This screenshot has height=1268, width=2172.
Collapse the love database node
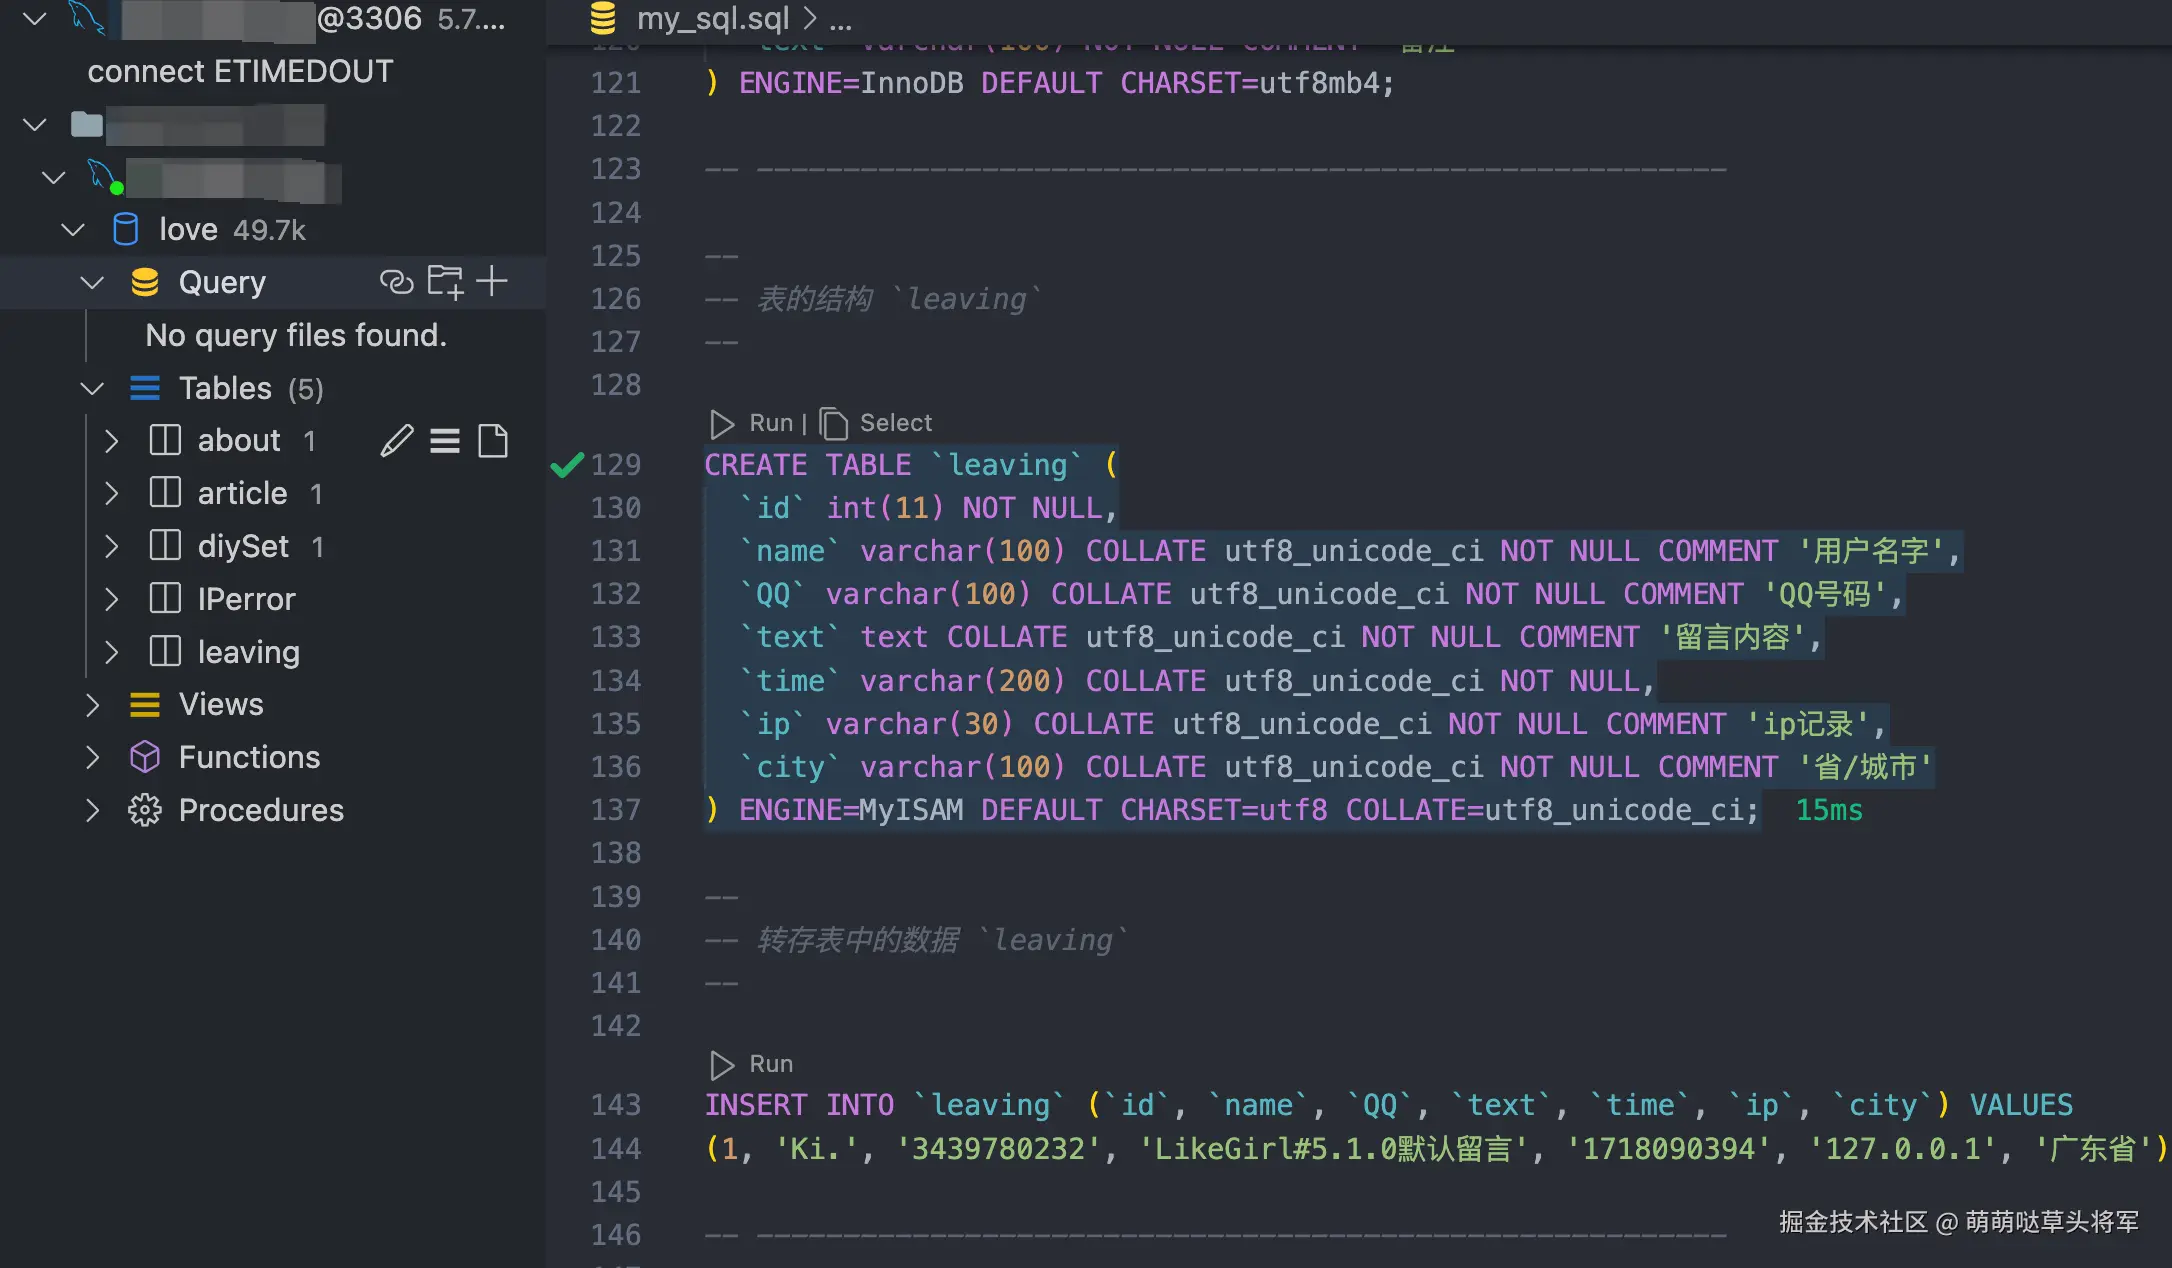73,229
